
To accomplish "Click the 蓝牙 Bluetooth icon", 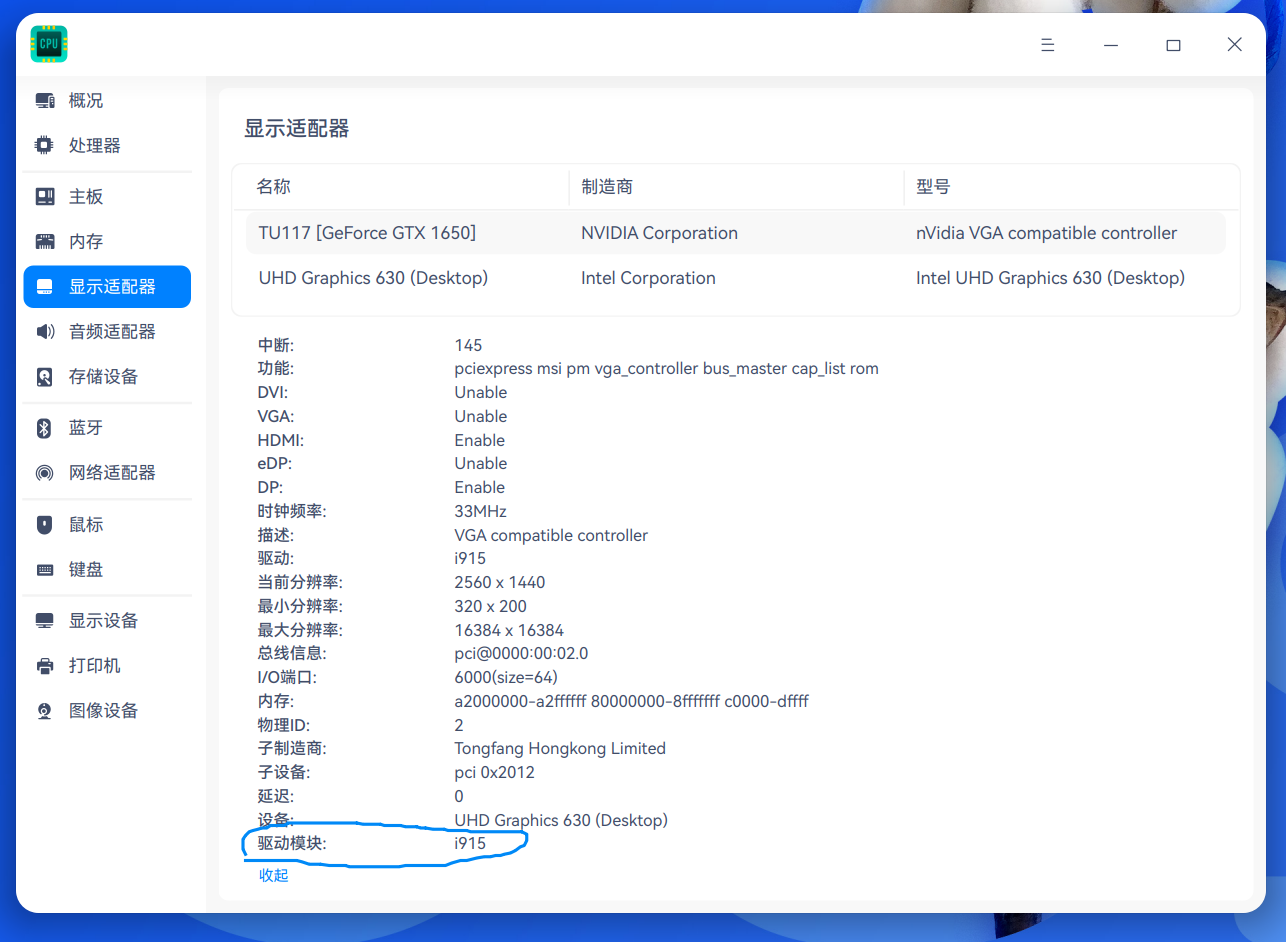I will click(x=44, y=428).
